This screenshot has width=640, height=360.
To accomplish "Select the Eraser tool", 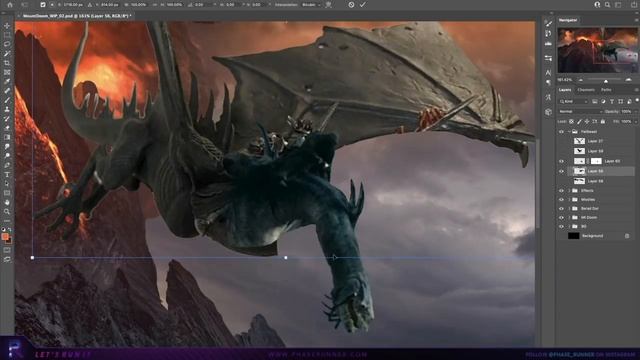I will click(x=7, y=128).
